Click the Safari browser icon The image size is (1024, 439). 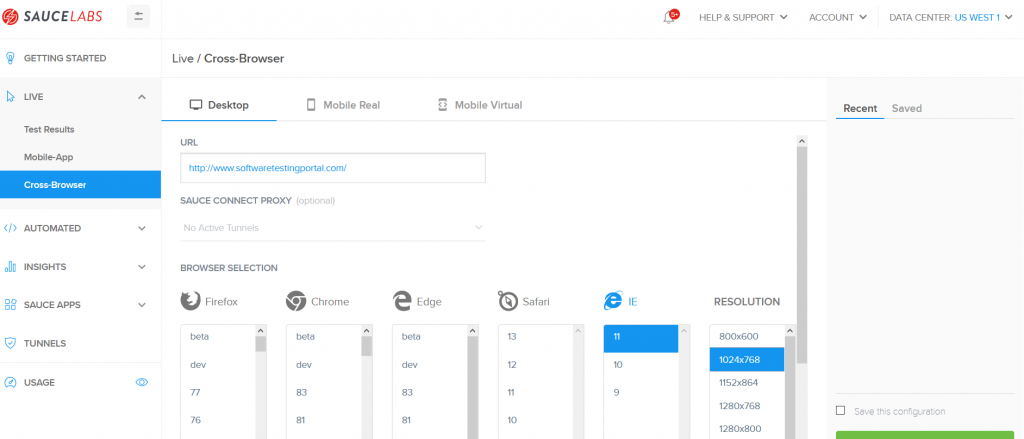click(508, 301)
